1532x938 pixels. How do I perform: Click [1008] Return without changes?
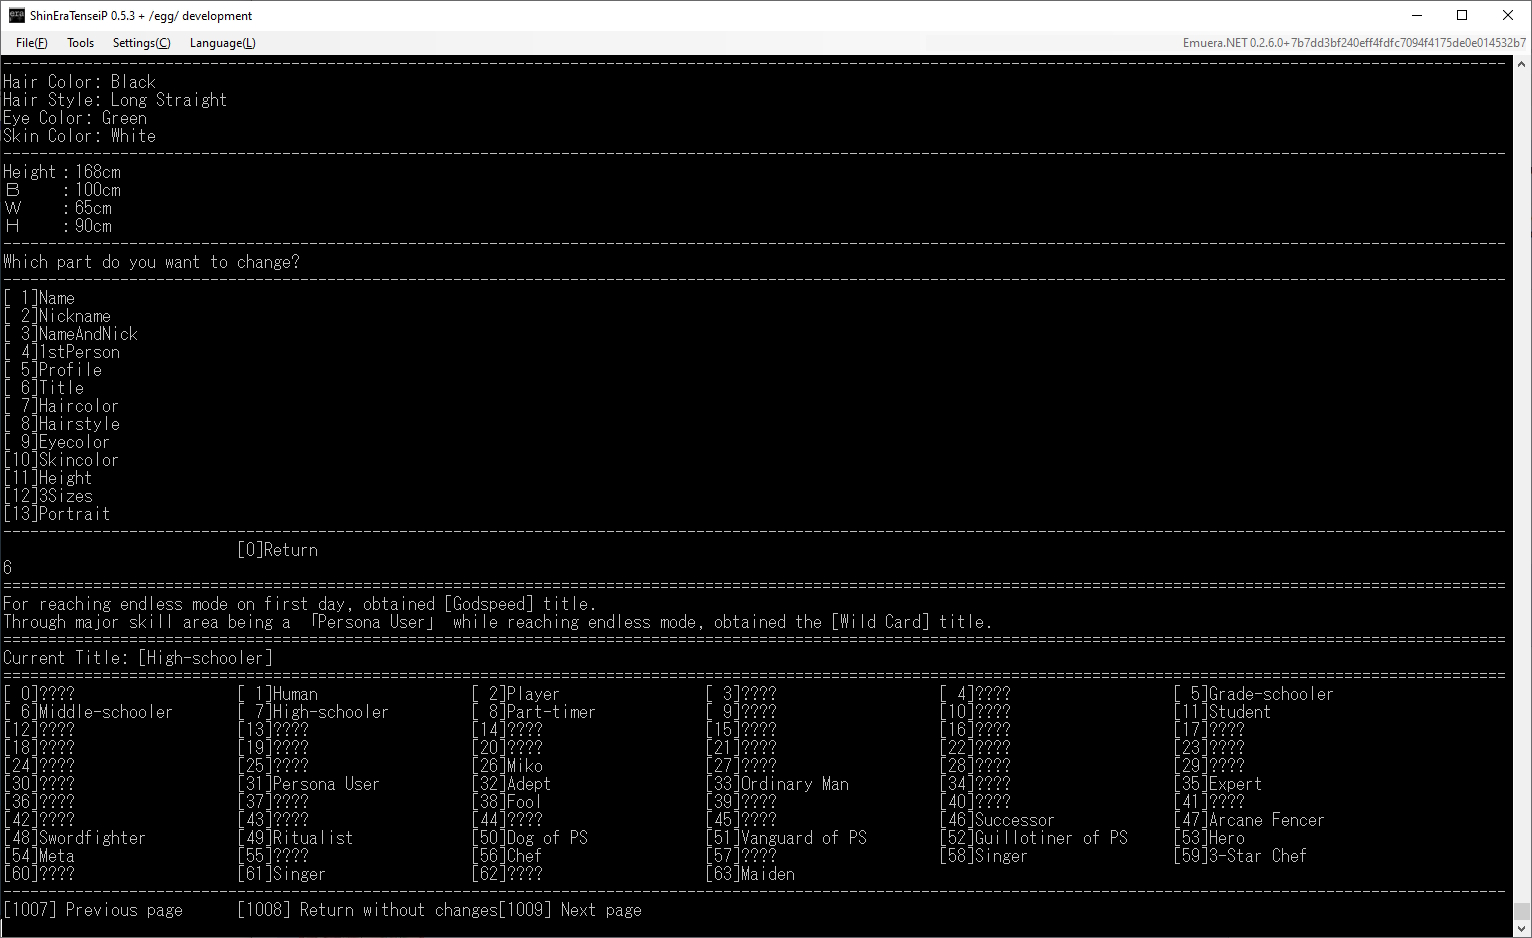click(367, 910)
